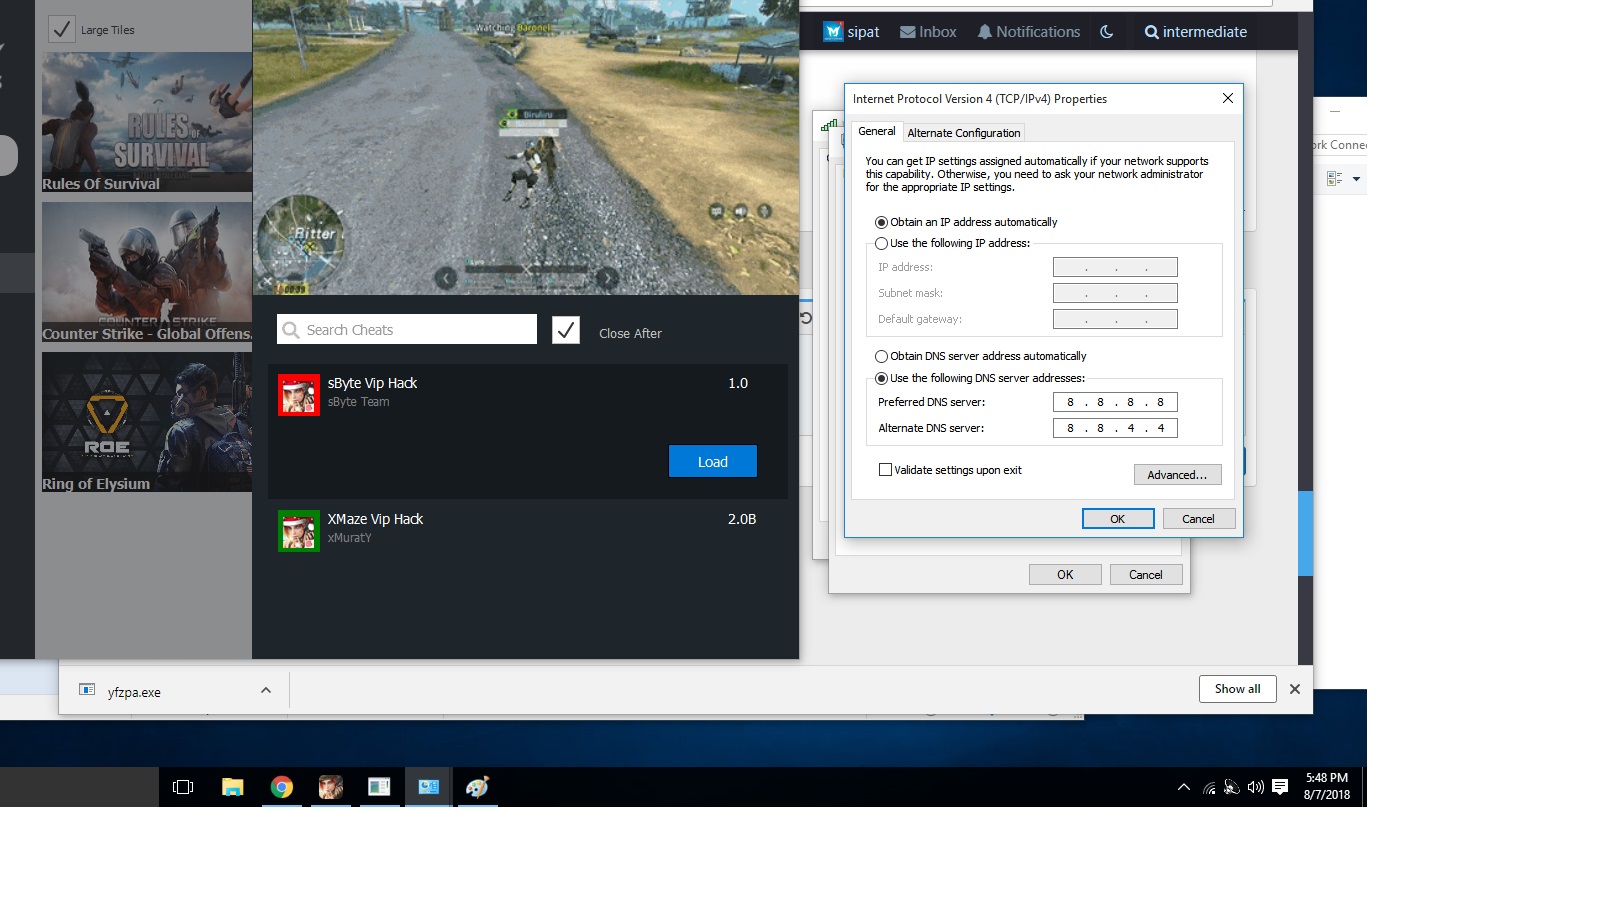The width and height of the screenshot is (1600, 900).
Task: Click the volume speaker tray icon
Action: coord(1256,787)
